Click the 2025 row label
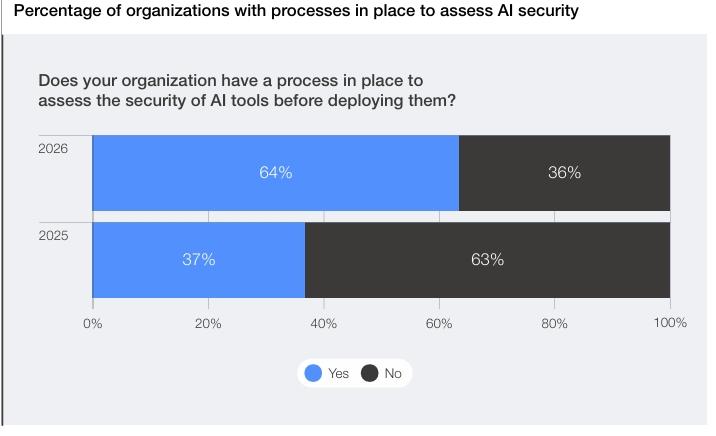Viewport: 716px width, 436px height. pos(53,236)
